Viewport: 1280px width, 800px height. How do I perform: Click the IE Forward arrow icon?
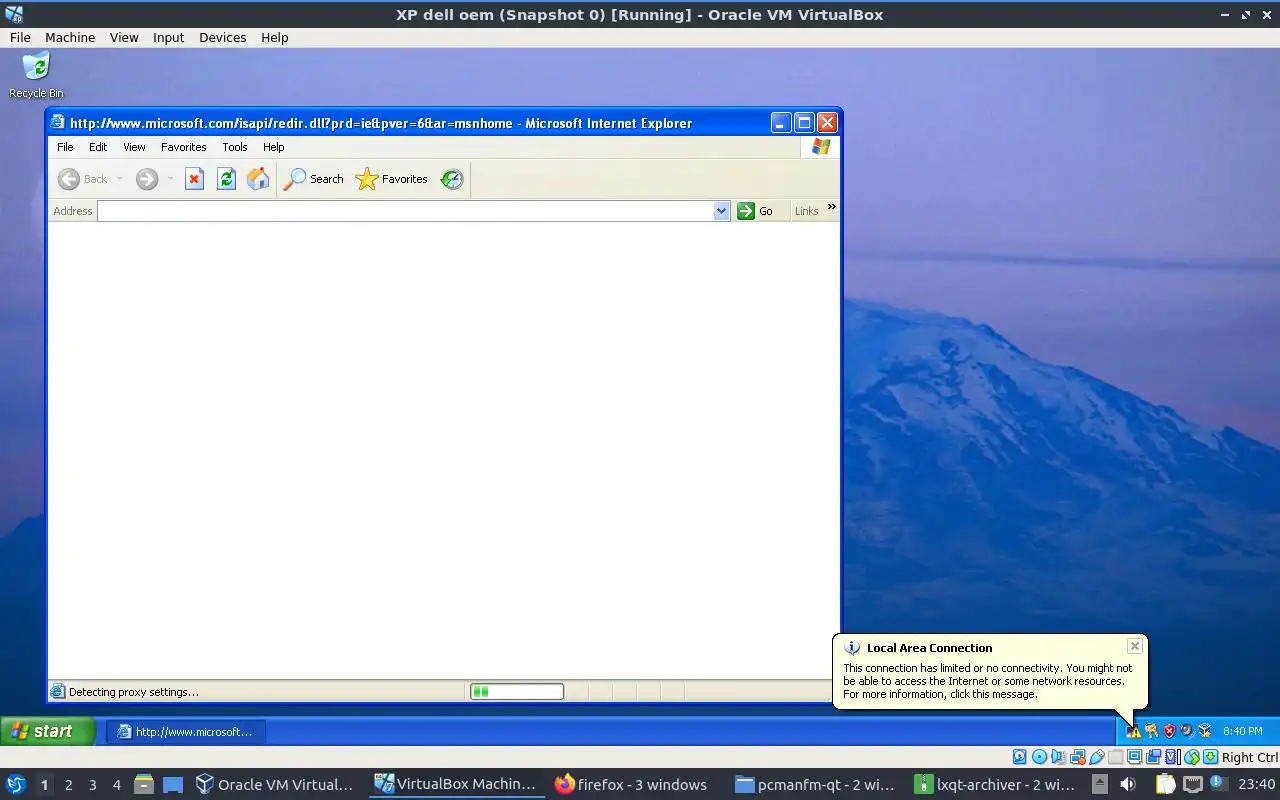click(147, 179)
